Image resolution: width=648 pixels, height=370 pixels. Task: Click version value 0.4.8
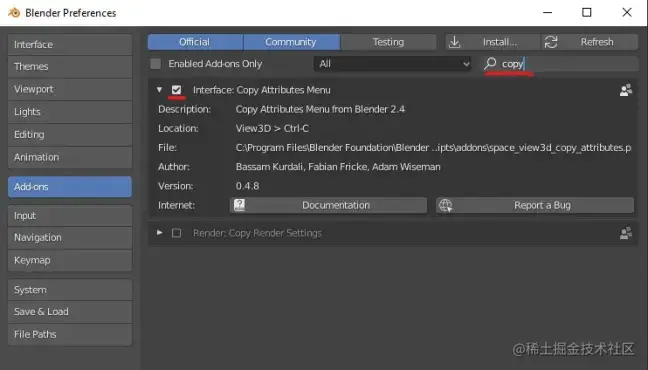point(248,186)
